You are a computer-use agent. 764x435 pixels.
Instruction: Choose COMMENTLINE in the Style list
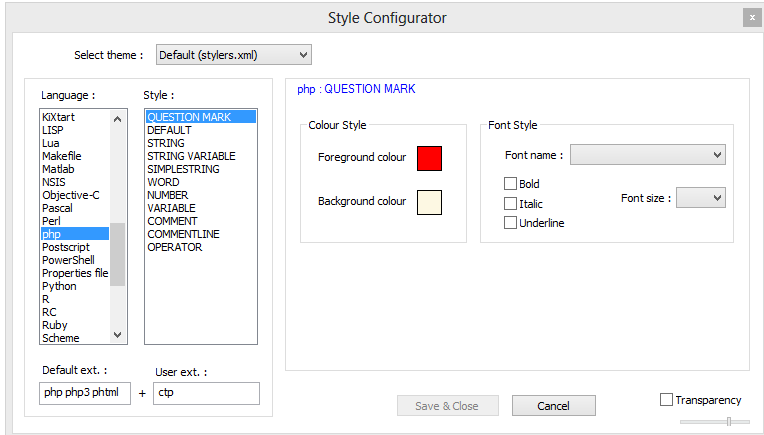click(x=183, y=234)
